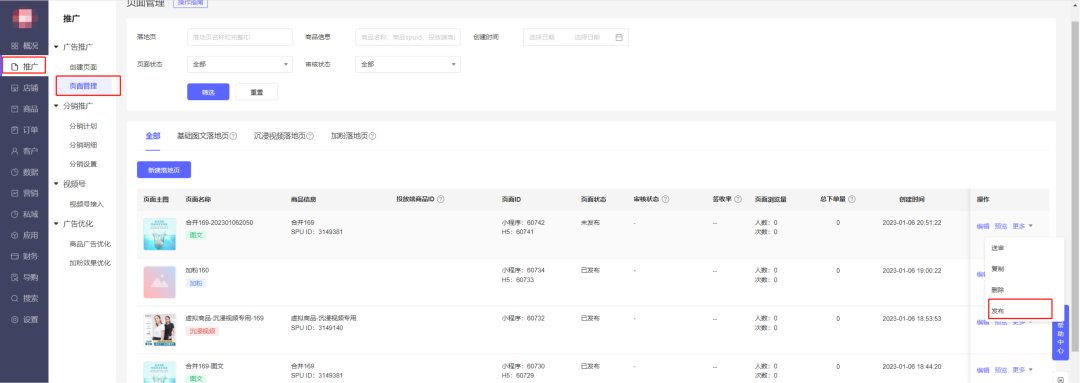Image resolution: width=1080 pixels, height=383 pixels.
Task: Click help icon next to 审核状态 column header
Action: pyautogui.click(x=666, y=199)
